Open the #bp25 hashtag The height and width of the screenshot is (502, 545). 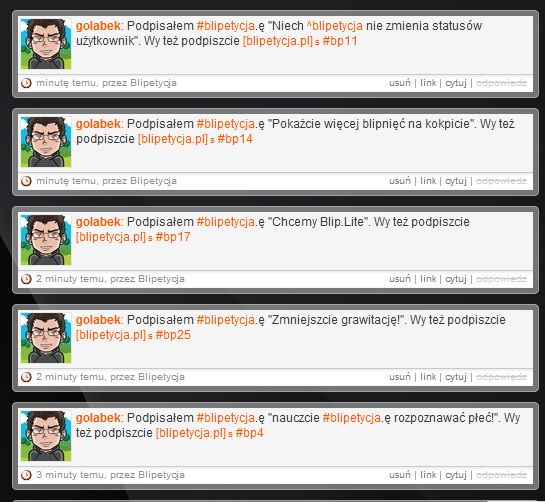pos(173,335)
